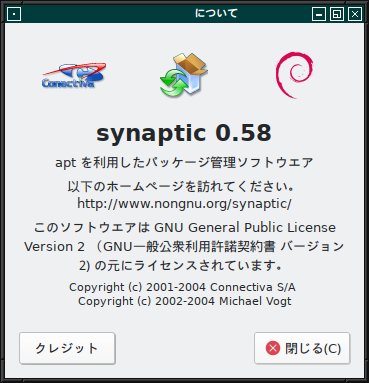
Task: Click the http://www.nongnu.org/synaptic/ URL text
Action: tap(184, 203)
